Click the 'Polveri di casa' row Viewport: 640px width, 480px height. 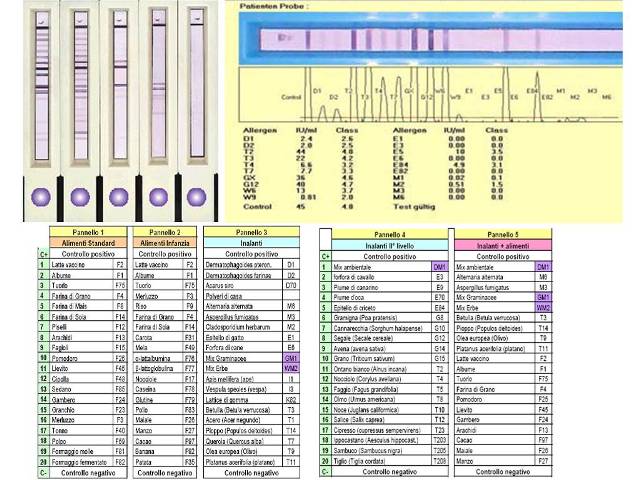(251, 296)
